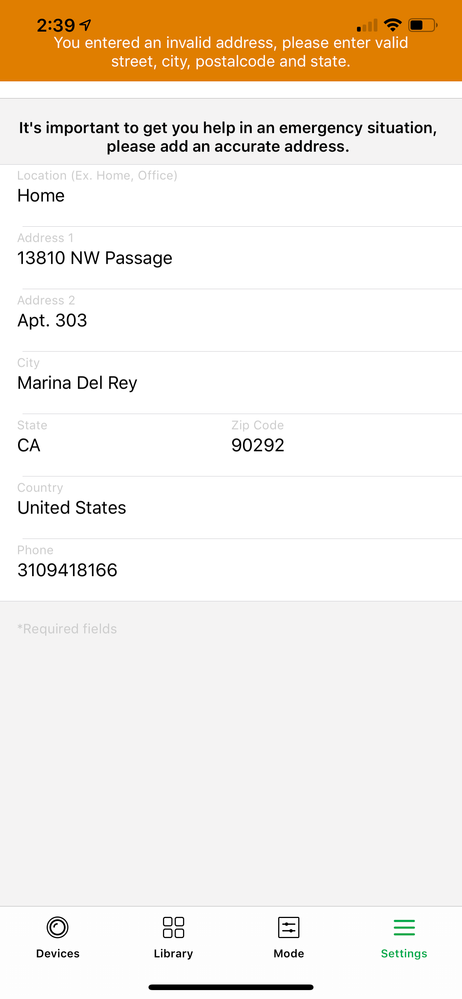Viewport: 462px width, 999px height.
Task: Select the Mode sliders icon
Action: pyautogui.click(x=289, y=927)
